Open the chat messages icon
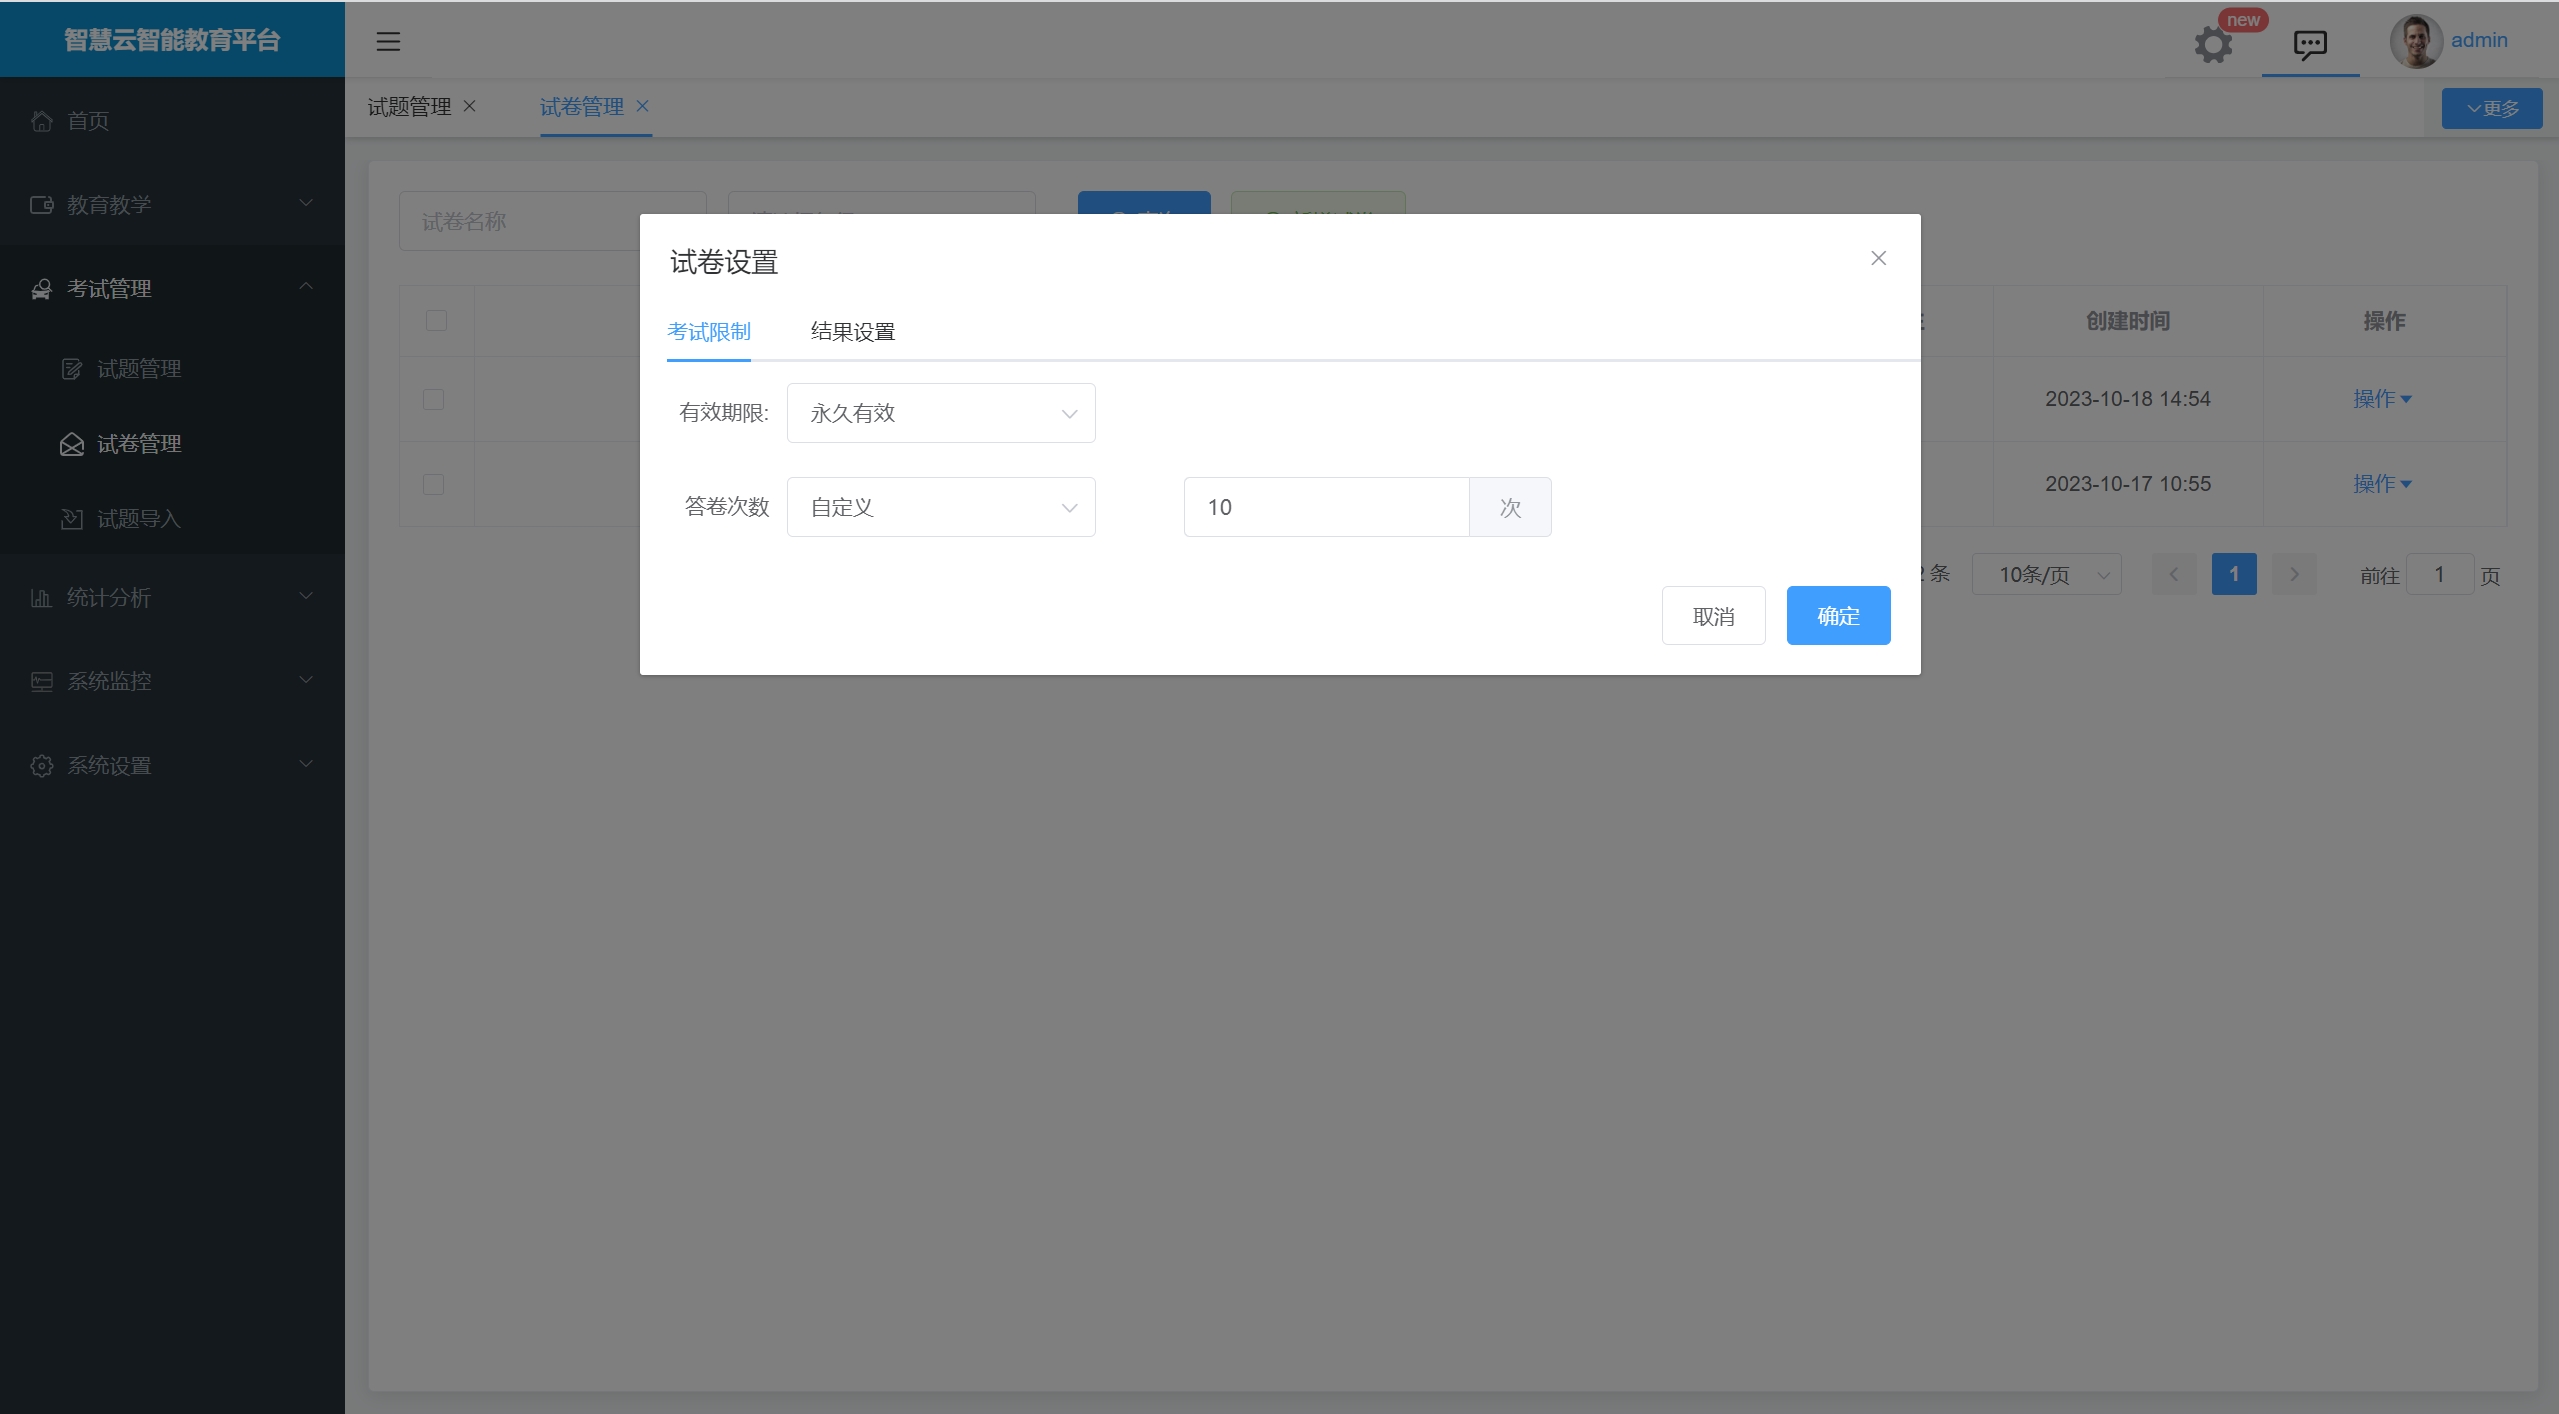The image size is (2559, 1414). (x=2310, y=44)
